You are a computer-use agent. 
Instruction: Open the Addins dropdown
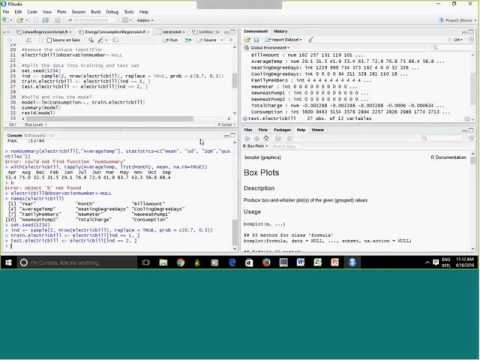click(x=146, y=20)
